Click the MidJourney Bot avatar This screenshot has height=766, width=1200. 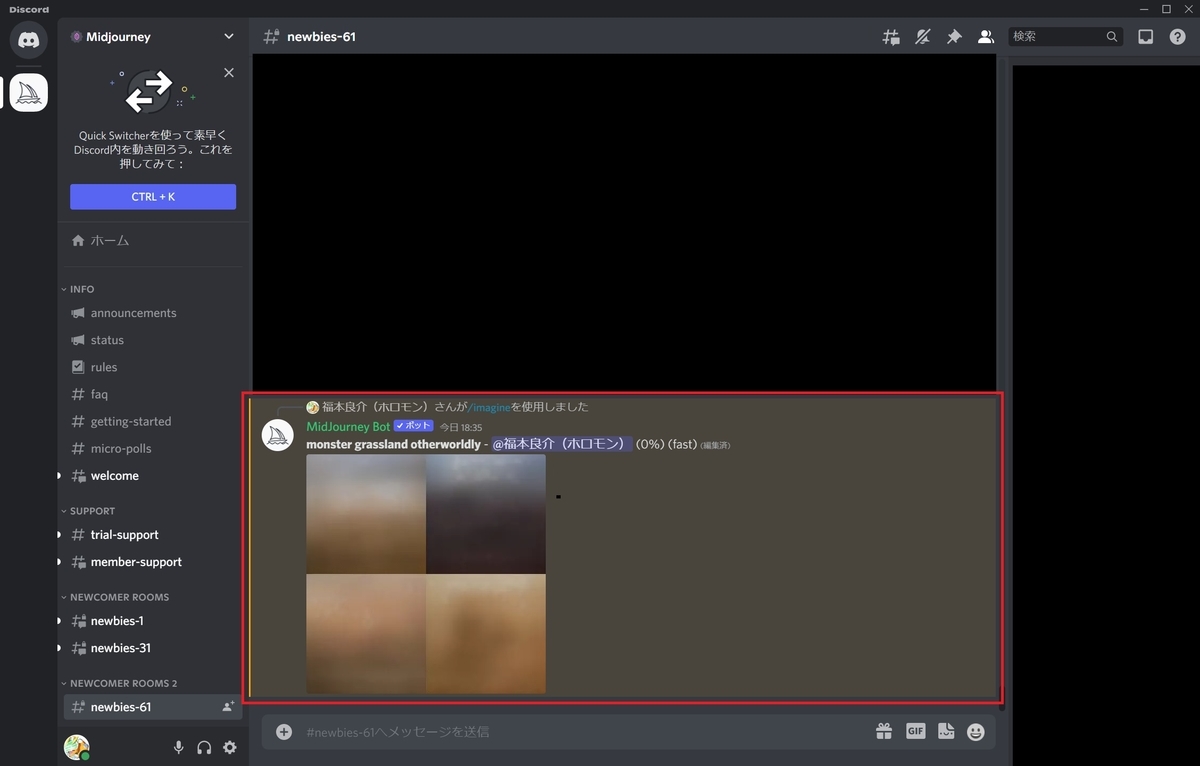point(277,436)
